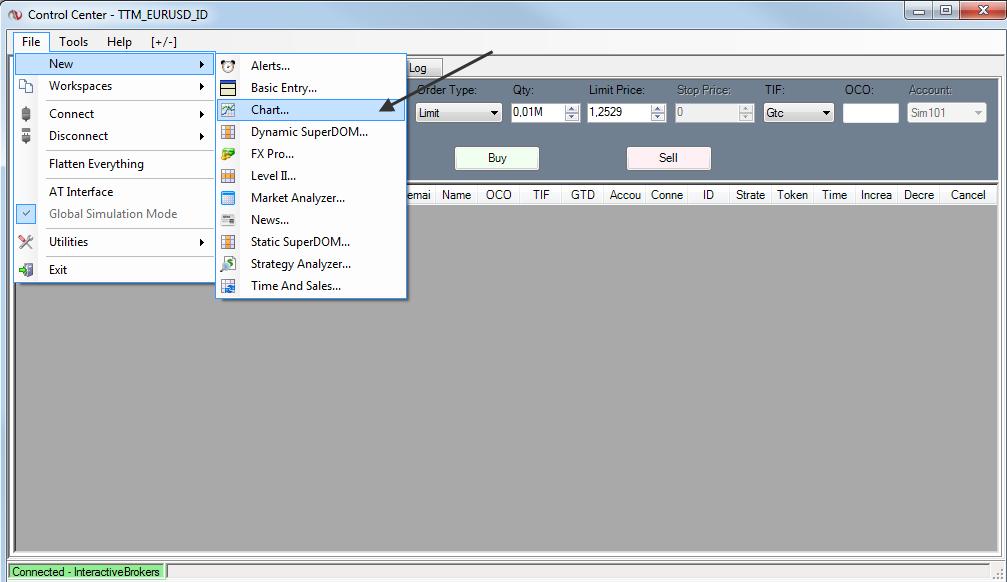Click the Strate column header

point(750,195)
